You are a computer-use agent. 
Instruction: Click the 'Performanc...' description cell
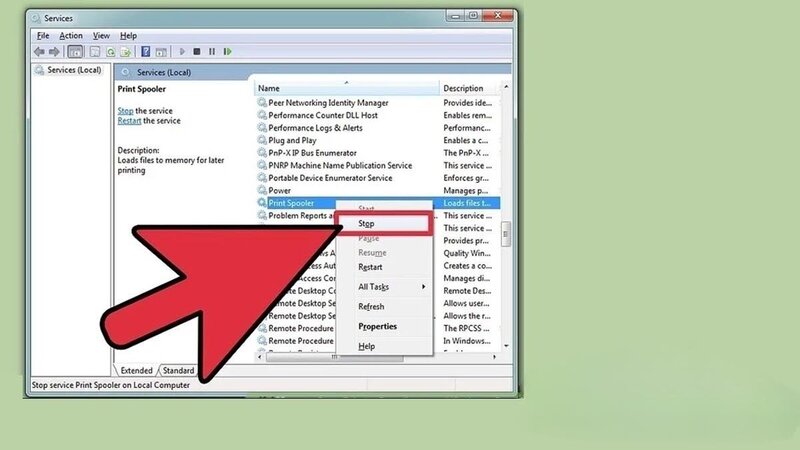pos(467,128)
